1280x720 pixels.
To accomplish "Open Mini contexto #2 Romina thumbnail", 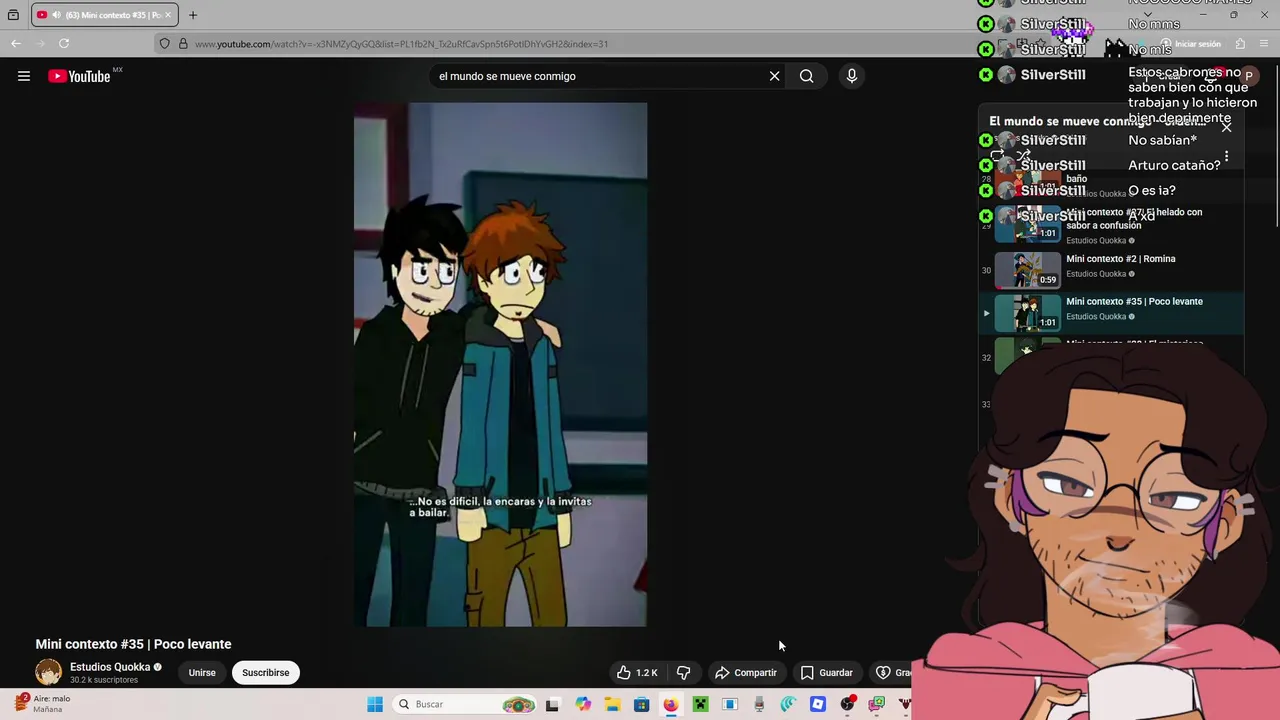I will (1027, 270).
